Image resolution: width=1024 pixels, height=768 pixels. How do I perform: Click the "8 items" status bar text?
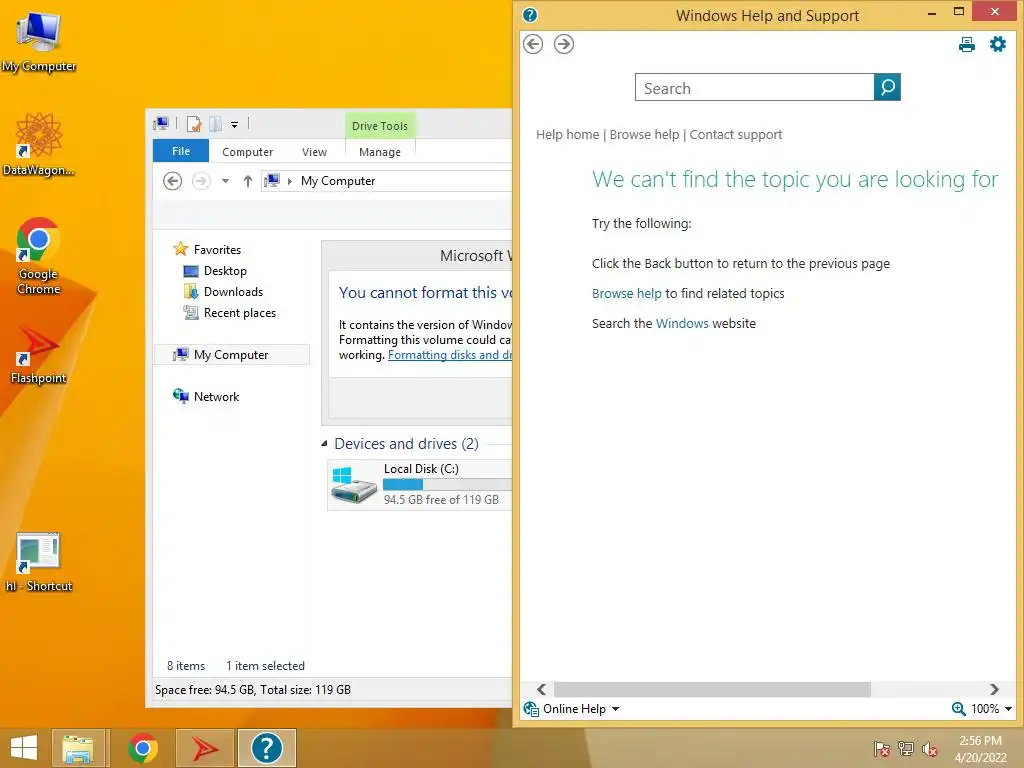tap(185, 665)
